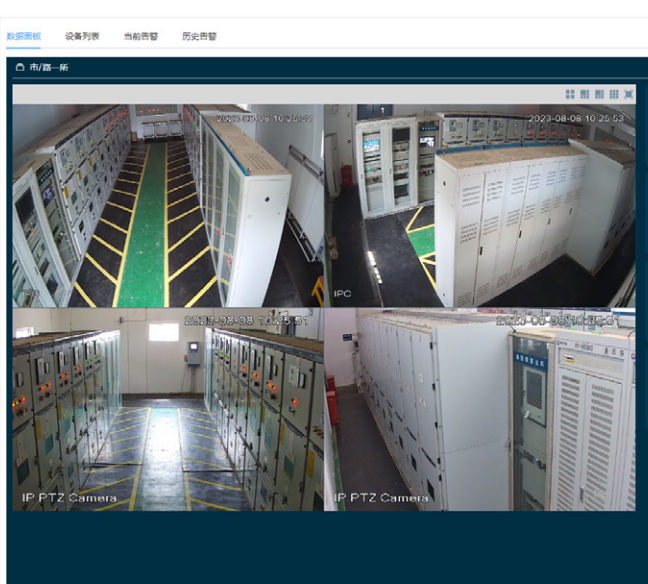
Task: Choose the layout icon left of 3x3 grid
Action: [599, 94]
